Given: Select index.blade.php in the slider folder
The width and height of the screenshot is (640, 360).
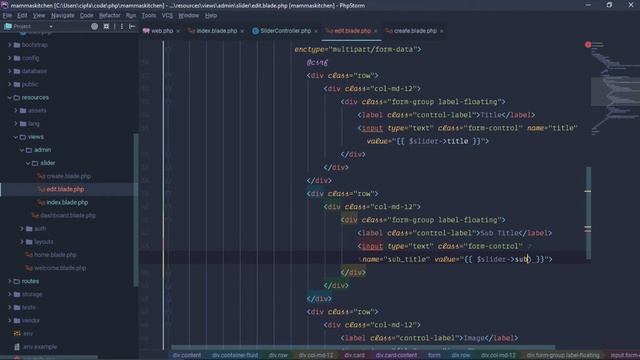Looking at the screenshot, I should click(x=67, y=202).
